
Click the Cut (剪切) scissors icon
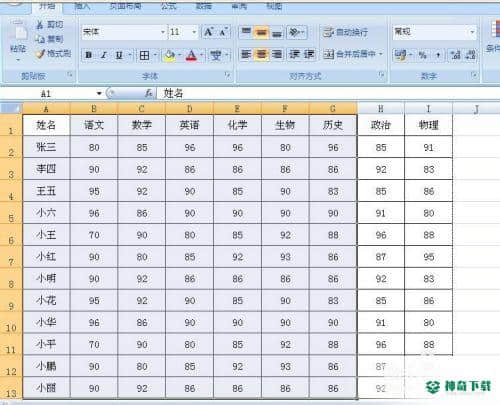(x=41, y=25)
